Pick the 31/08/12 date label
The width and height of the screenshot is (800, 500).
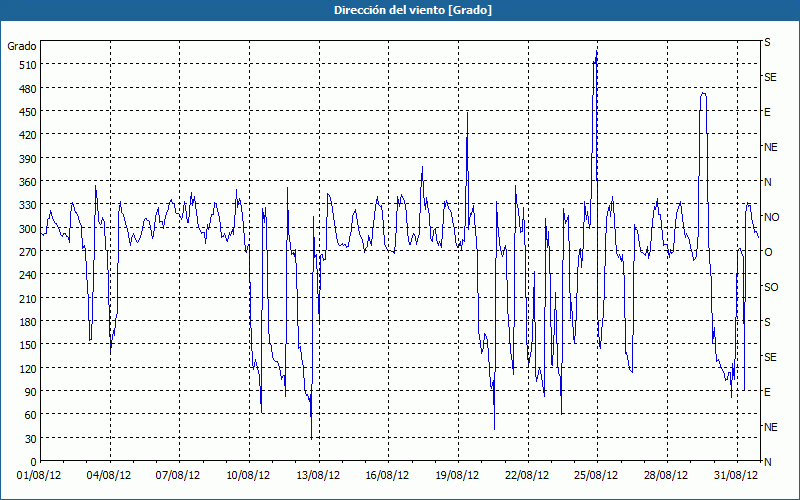pyautogui.click(x=736, y=476)
